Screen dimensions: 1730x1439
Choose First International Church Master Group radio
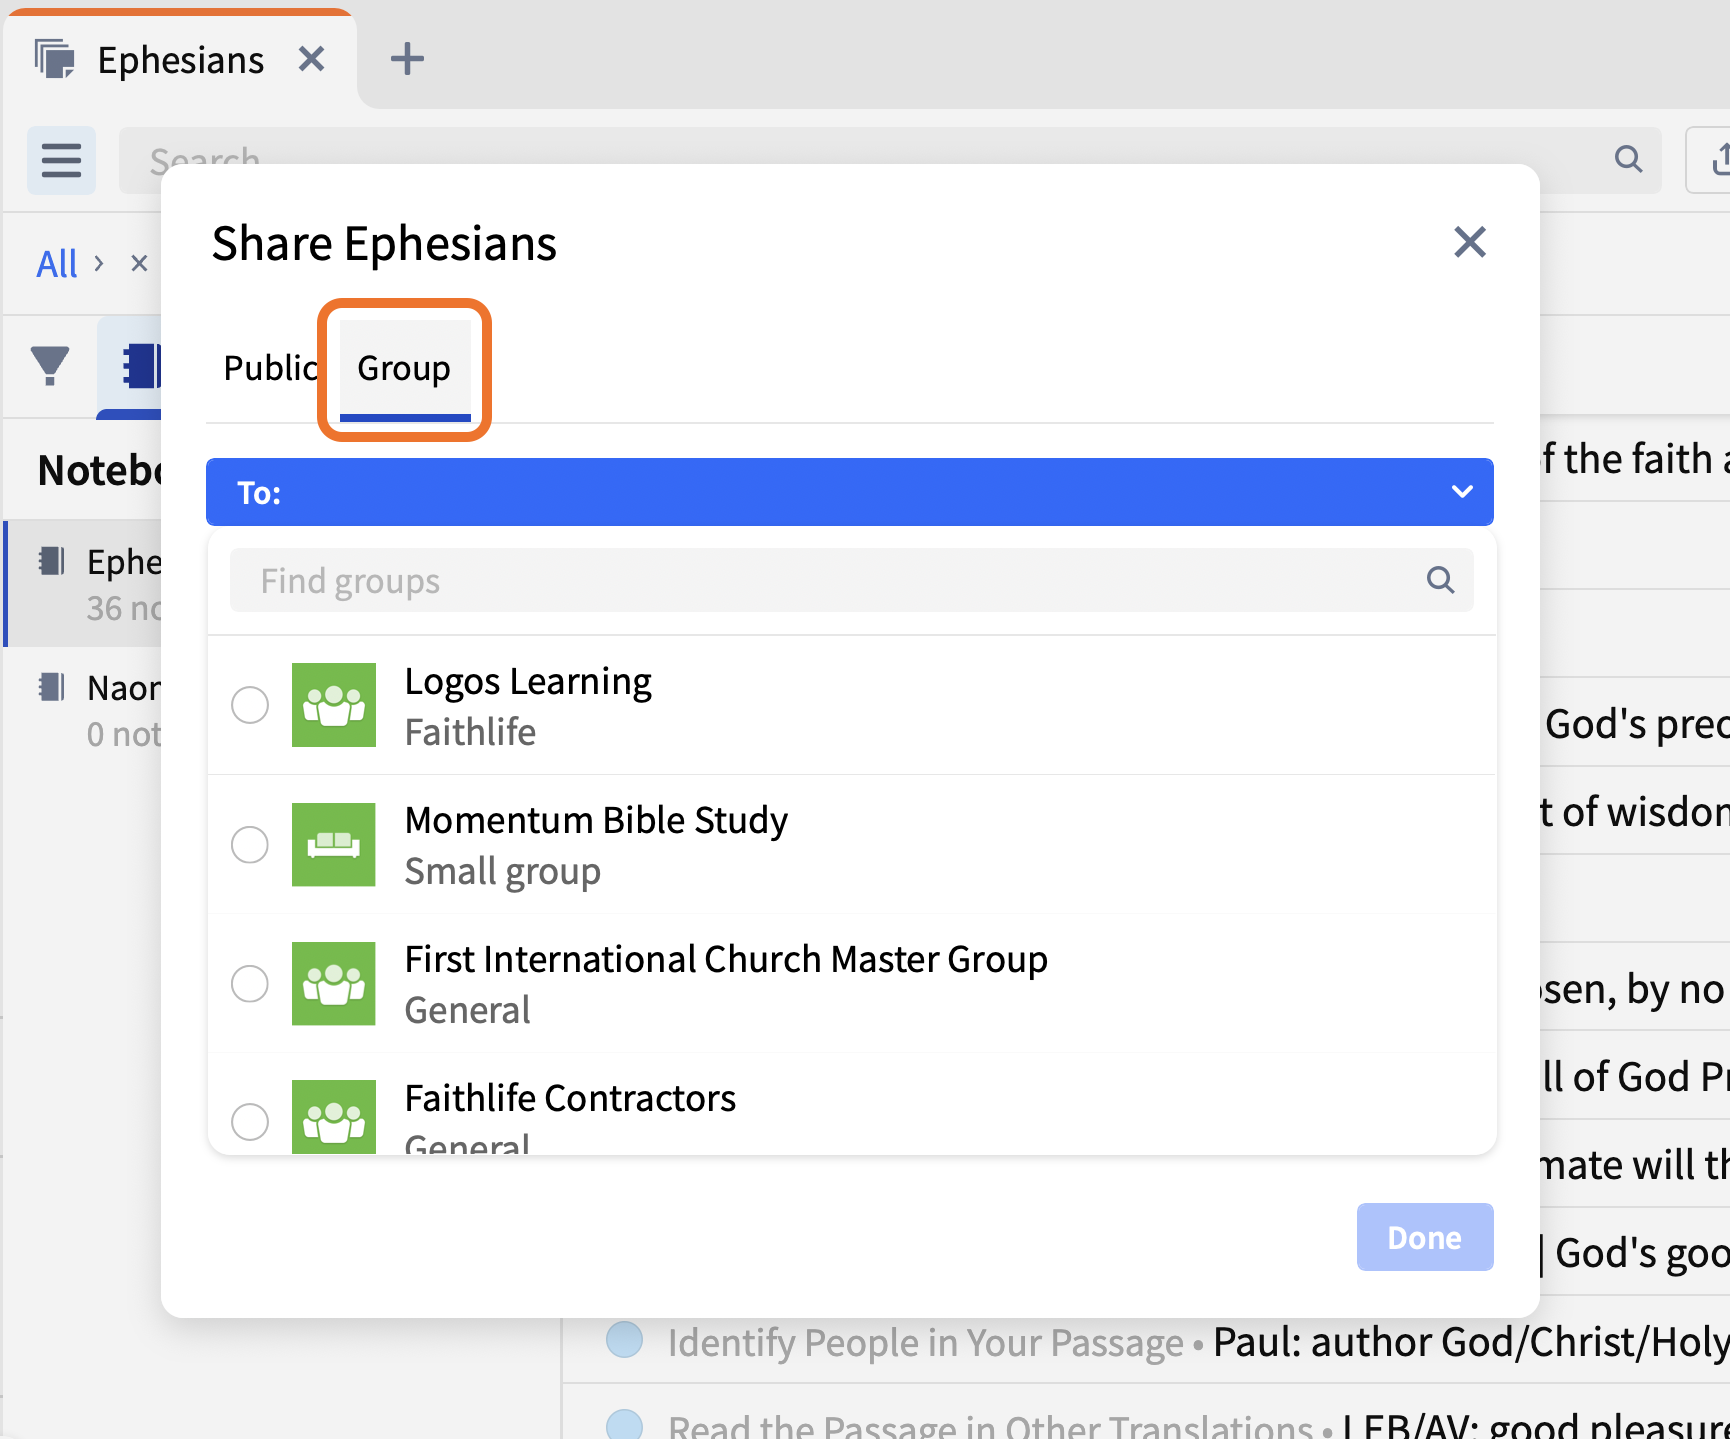click(250, 984)
